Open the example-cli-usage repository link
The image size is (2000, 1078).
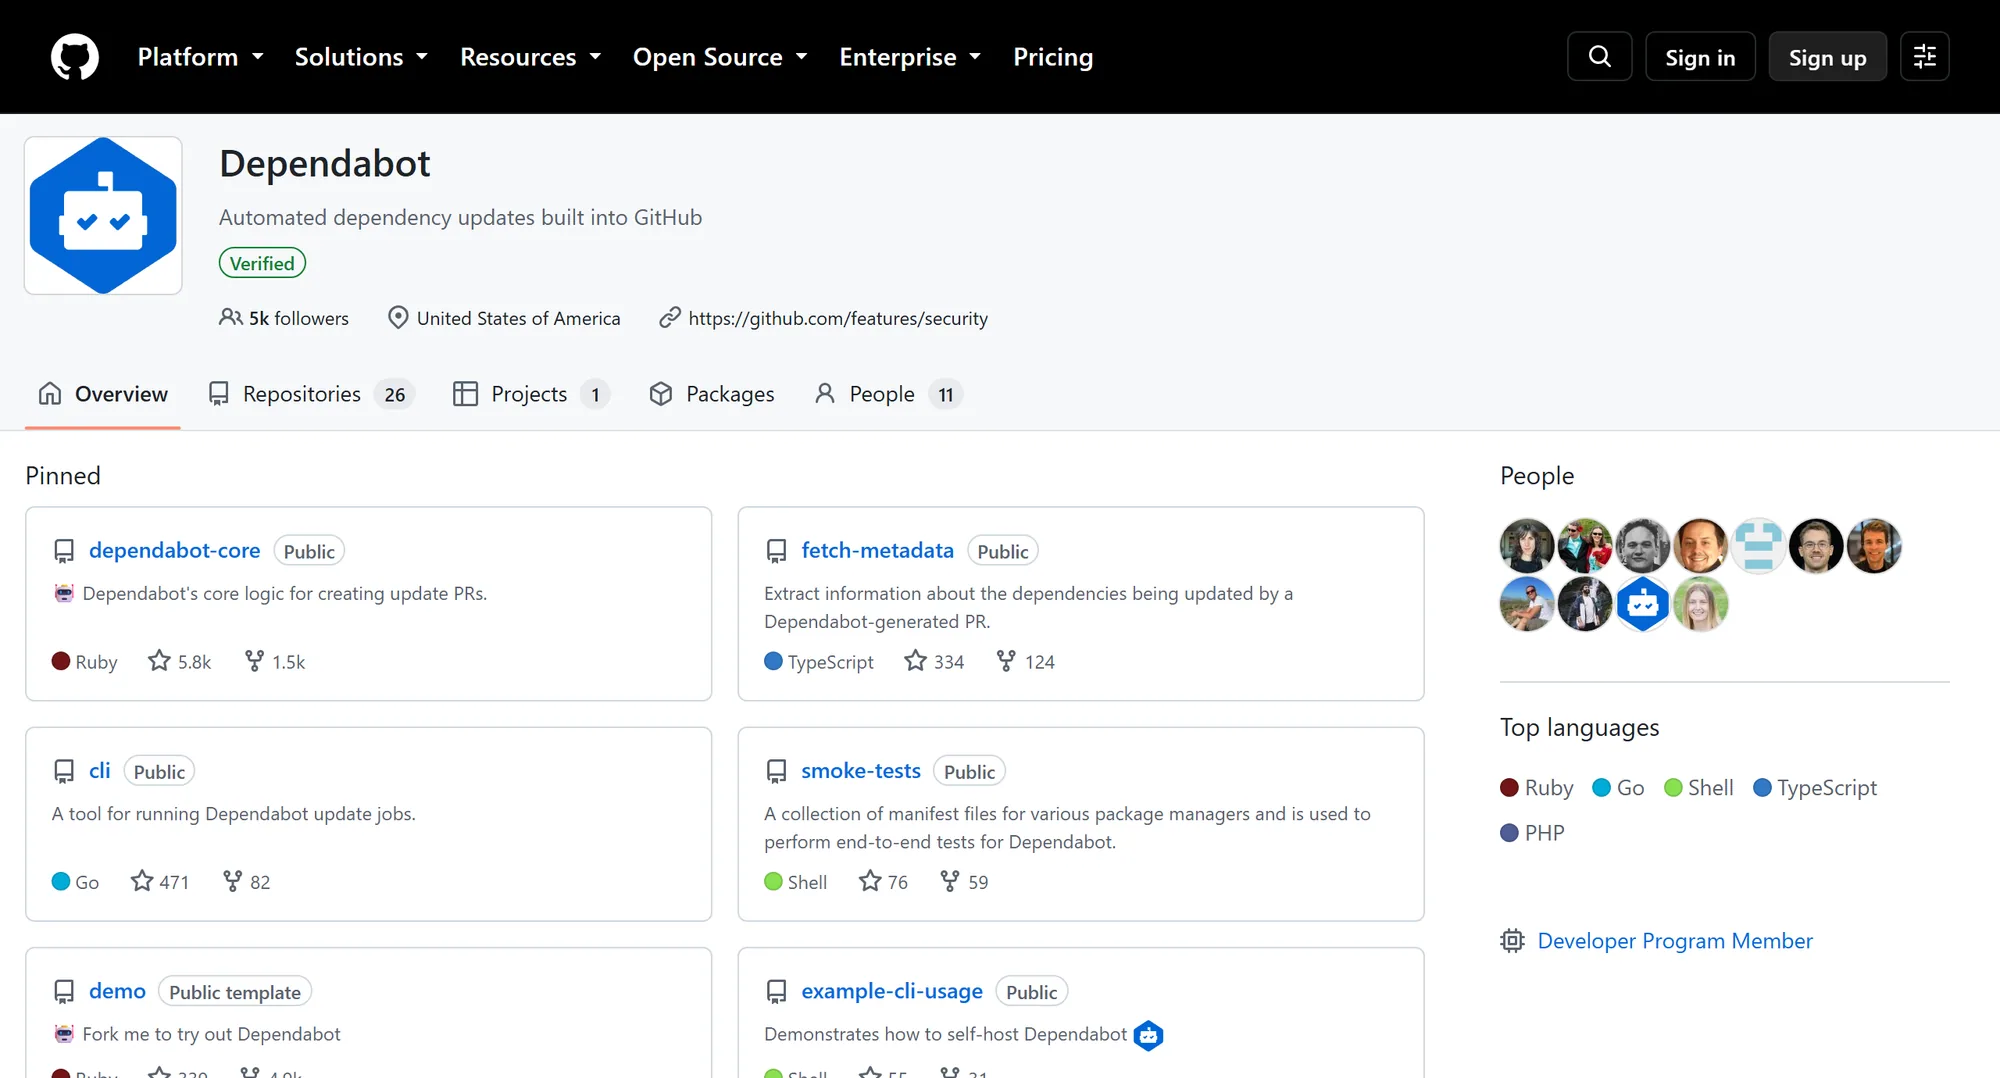coord(891,991)
